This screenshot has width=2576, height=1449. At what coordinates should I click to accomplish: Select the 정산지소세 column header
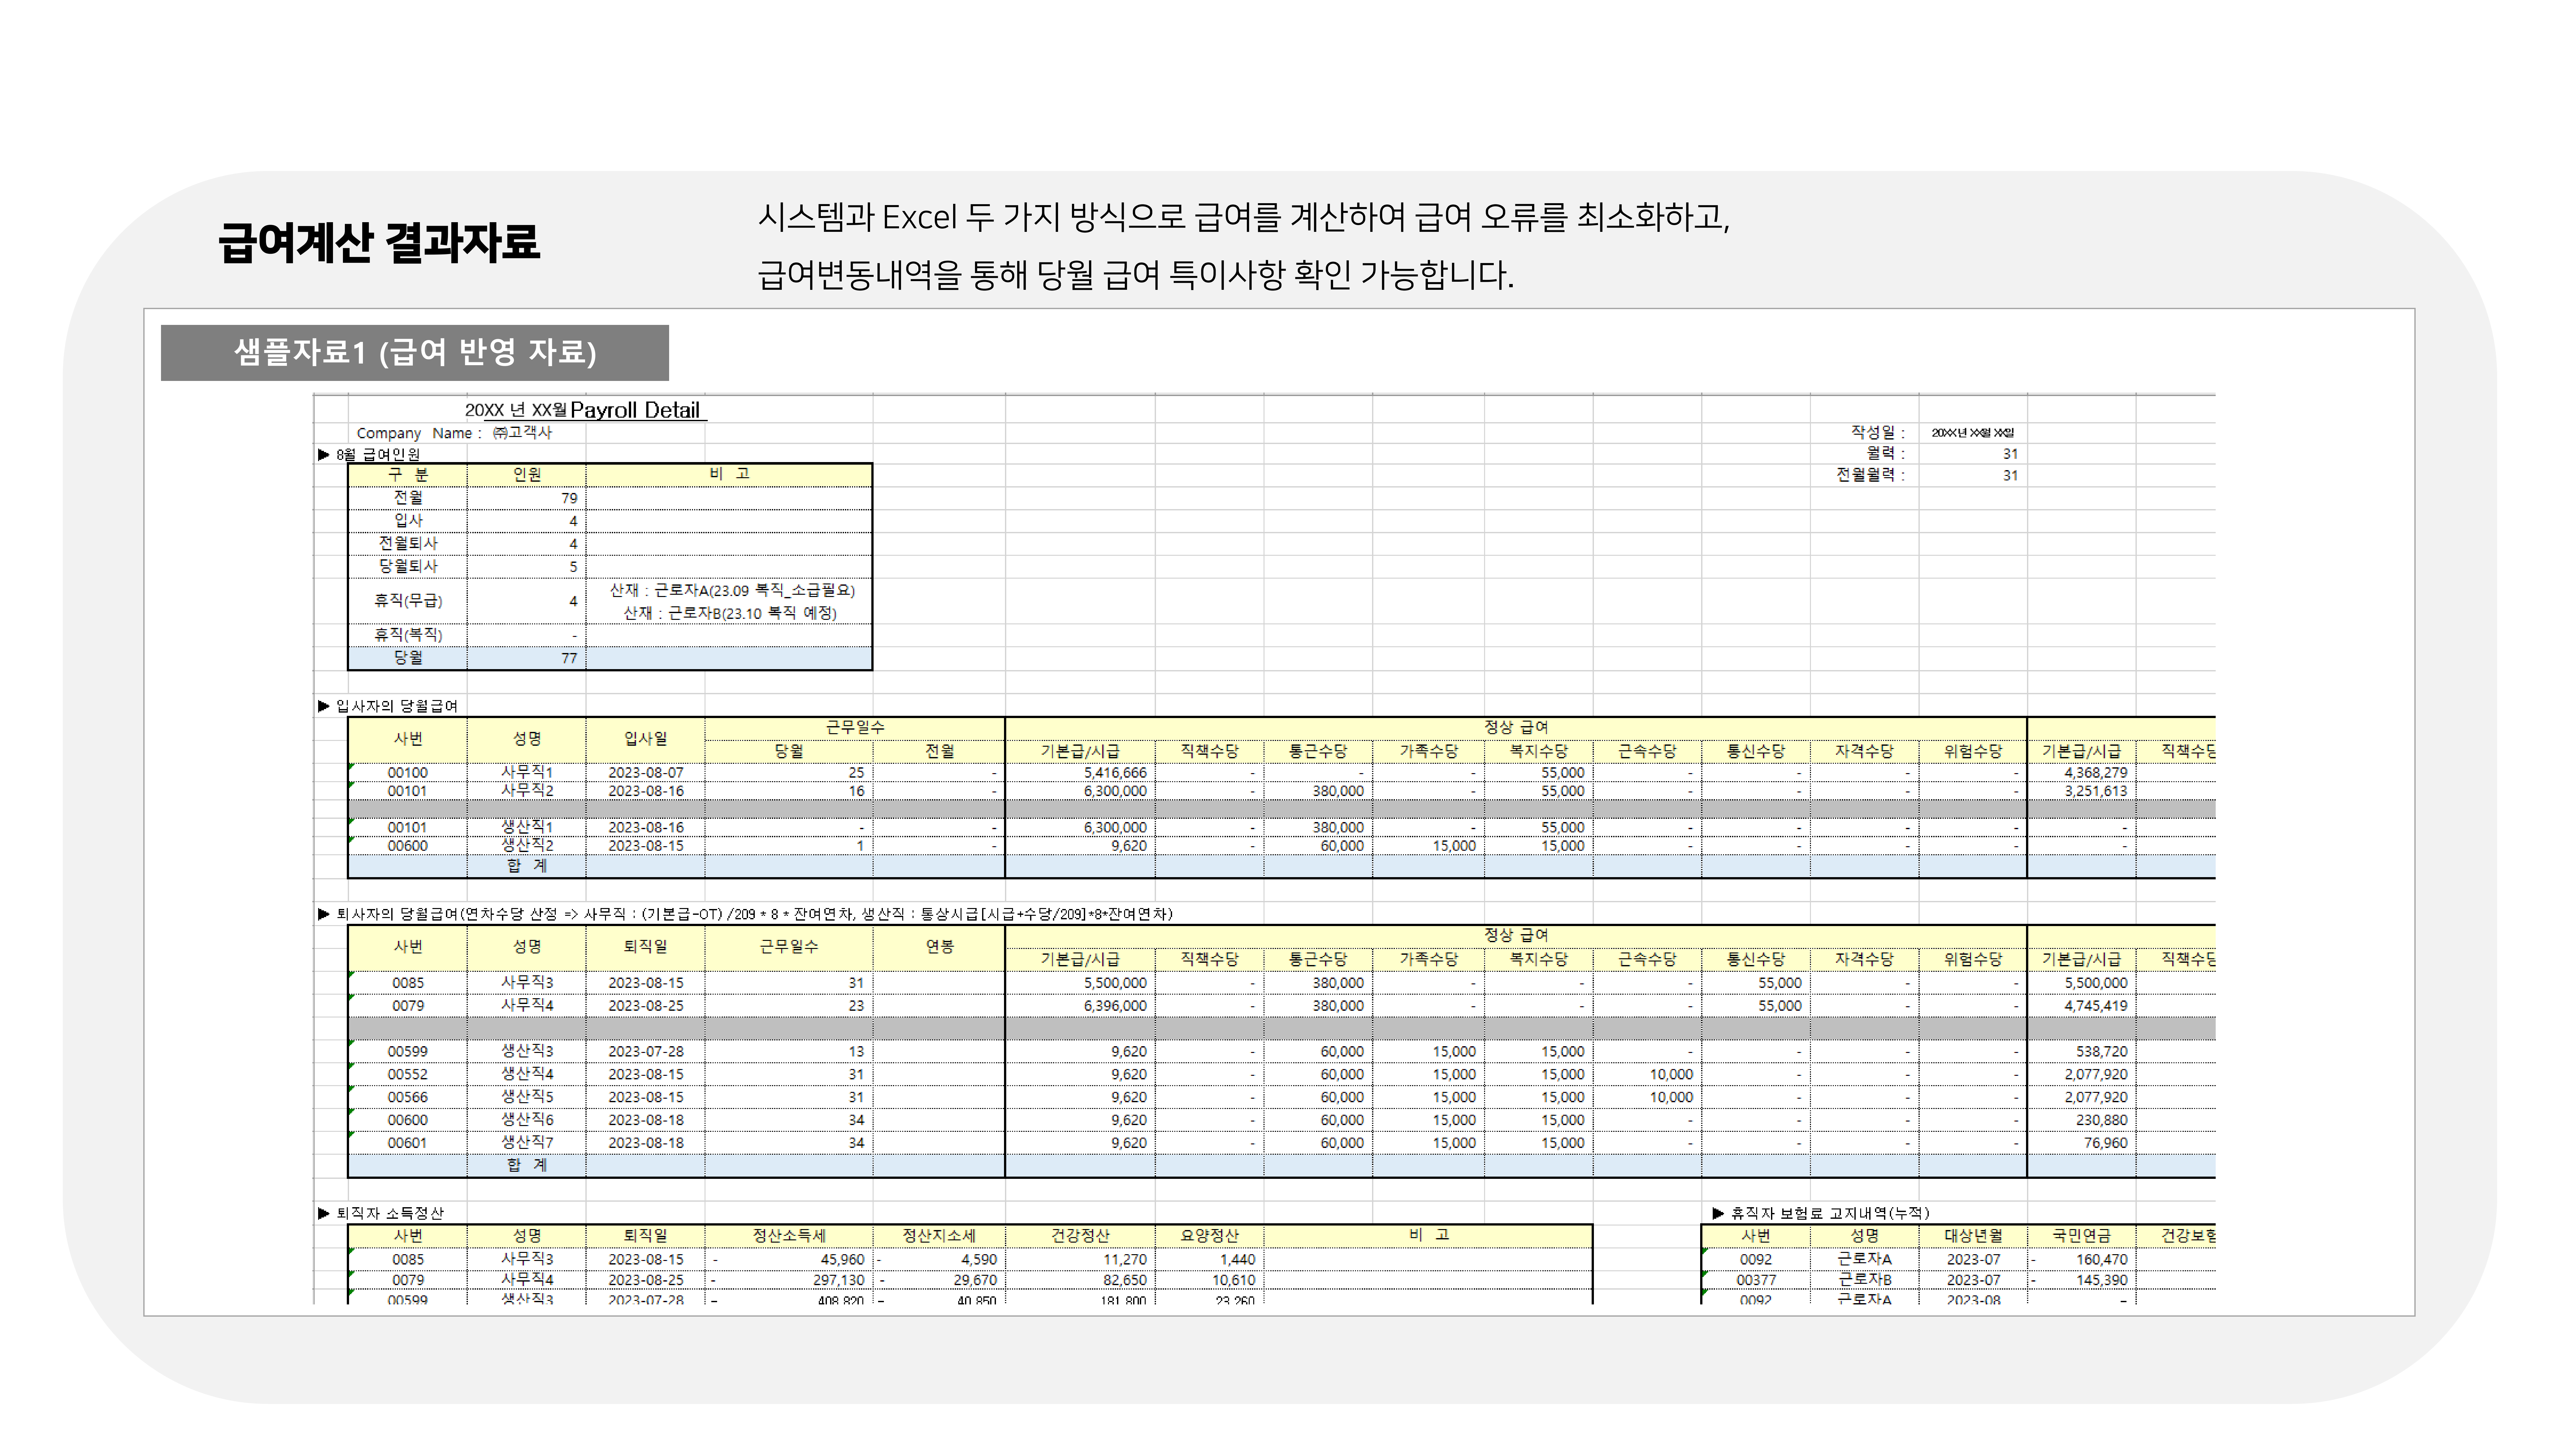click(x=939, y=1236)
